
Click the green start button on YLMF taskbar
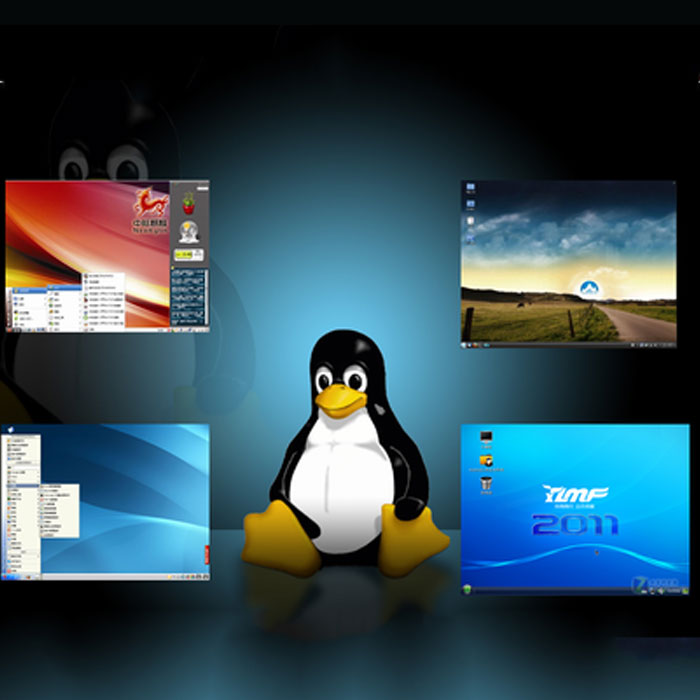click(467, 590)
